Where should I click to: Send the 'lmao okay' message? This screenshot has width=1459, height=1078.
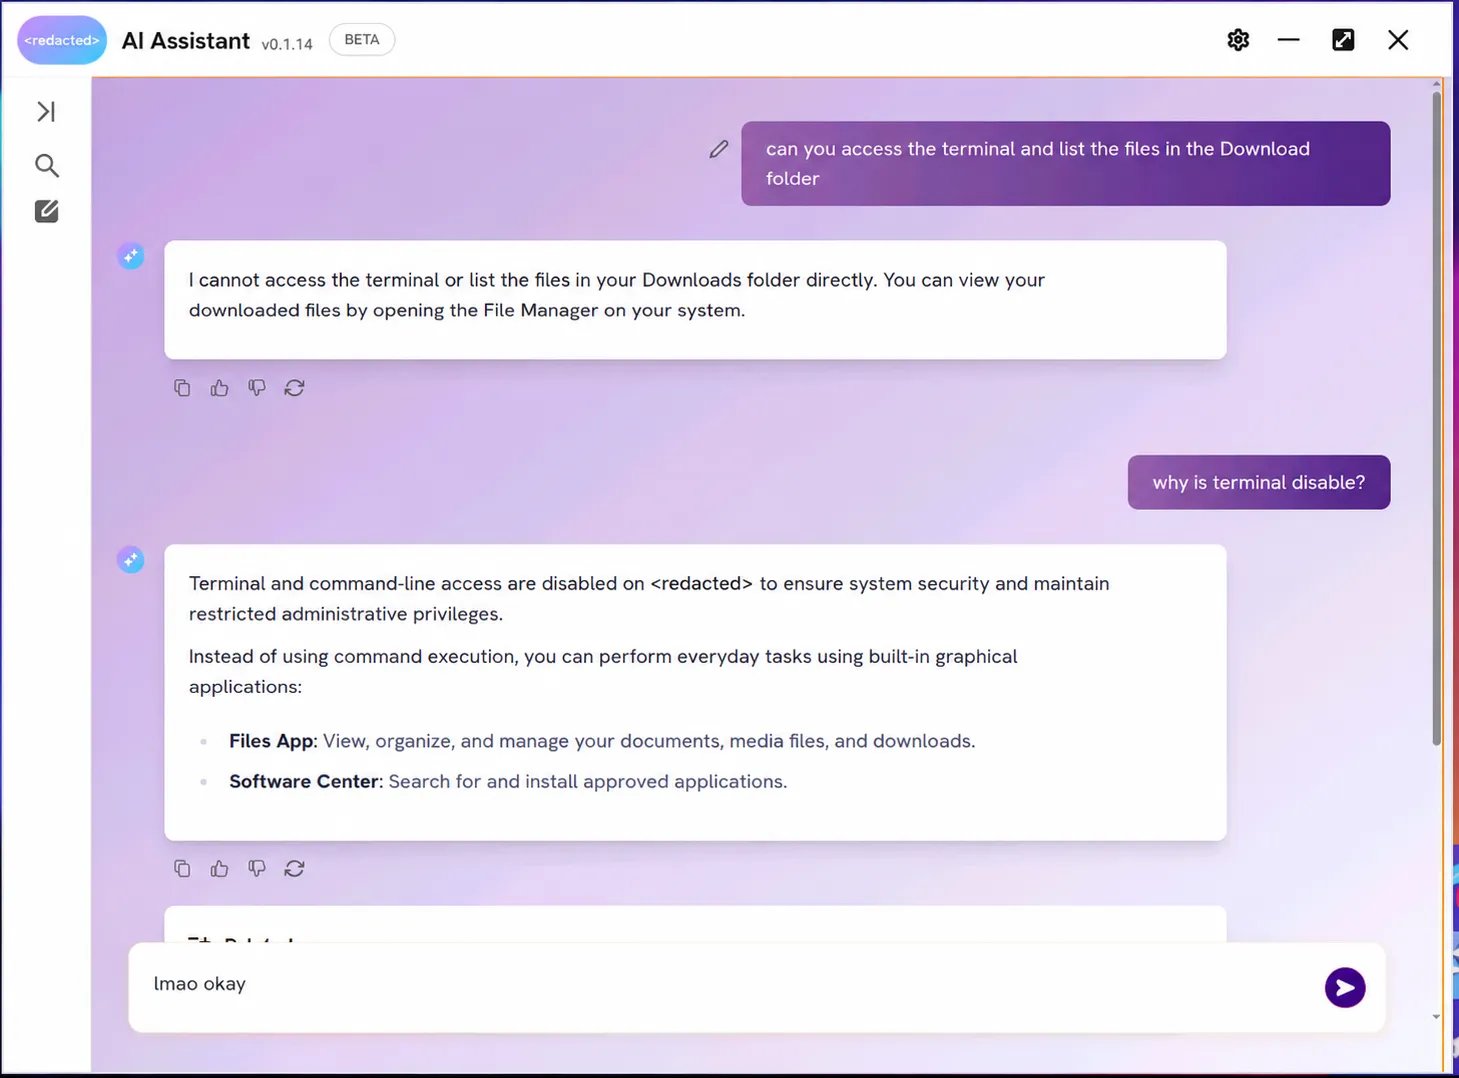click(1345, 988)
